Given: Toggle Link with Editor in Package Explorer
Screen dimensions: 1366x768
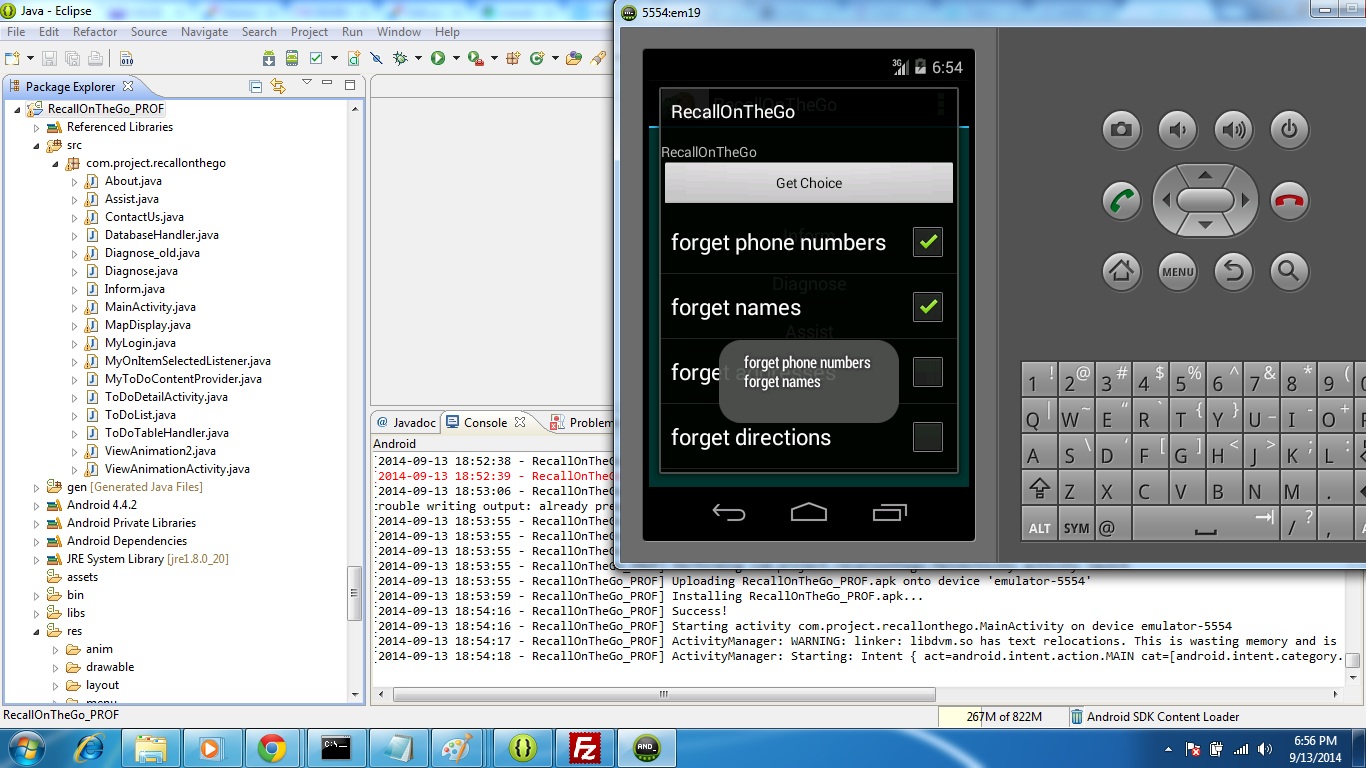Looking at the screenshot, I should tap(278, 87).
